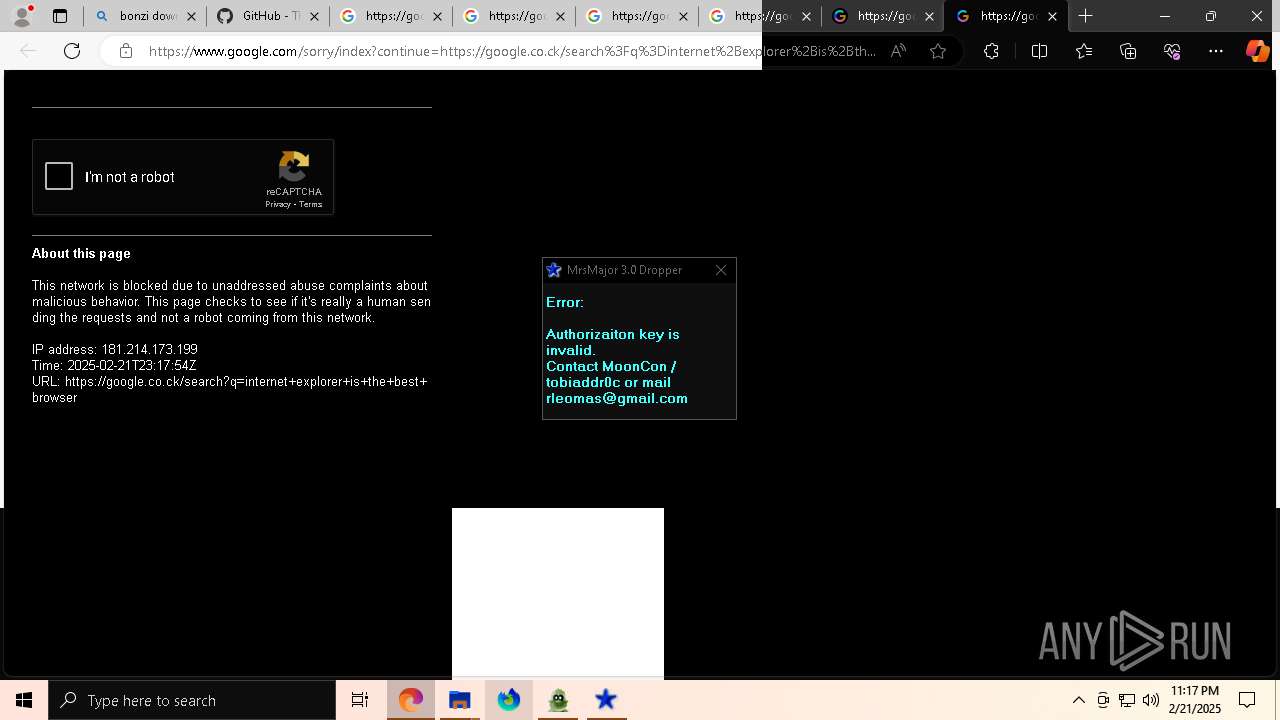Click the rleomas@gmail.com text in the error
1280x720 pixels.
617,398
